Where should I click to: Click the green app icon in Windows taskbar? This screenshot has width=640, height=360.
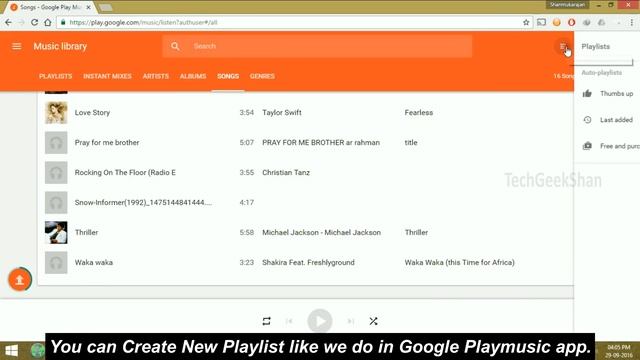pyautogui.click(x=38, y=351)
